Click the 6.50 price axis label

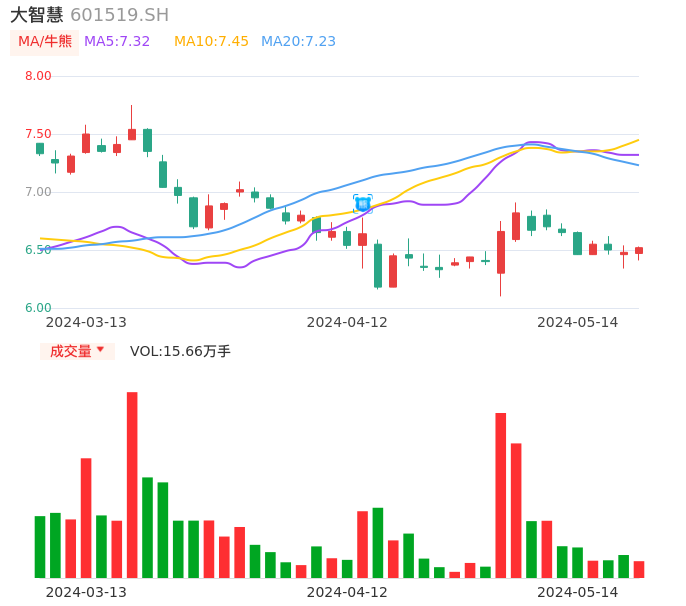[x=38, y=250]
